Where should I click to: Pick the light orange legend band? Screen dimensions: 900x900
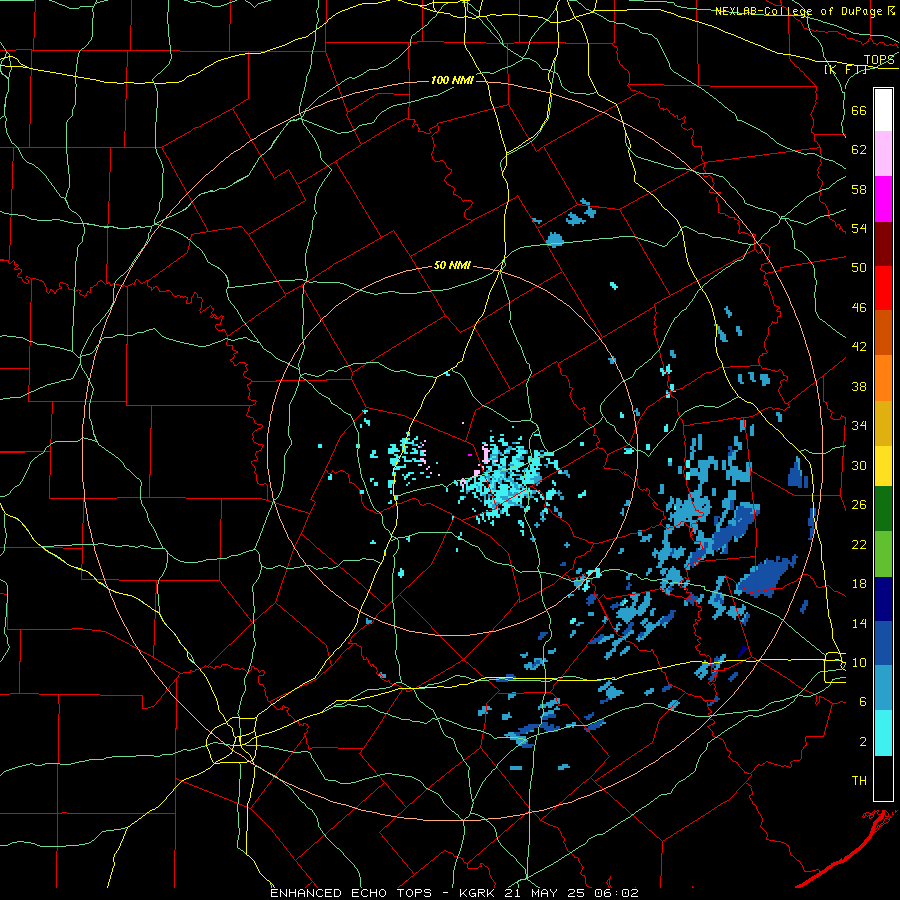pos(883,378)
